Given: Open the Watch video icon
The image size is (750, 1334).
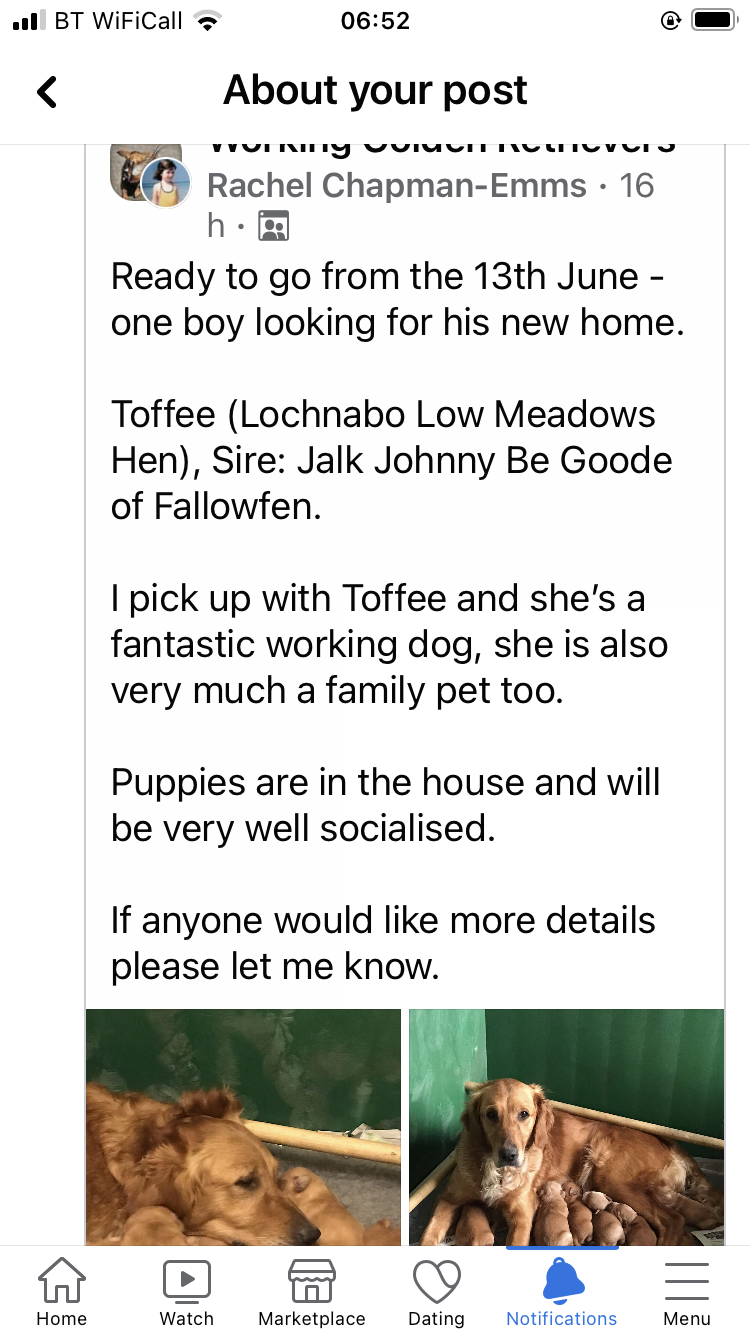Looking at the screenshot, I should click(186, 1282).
